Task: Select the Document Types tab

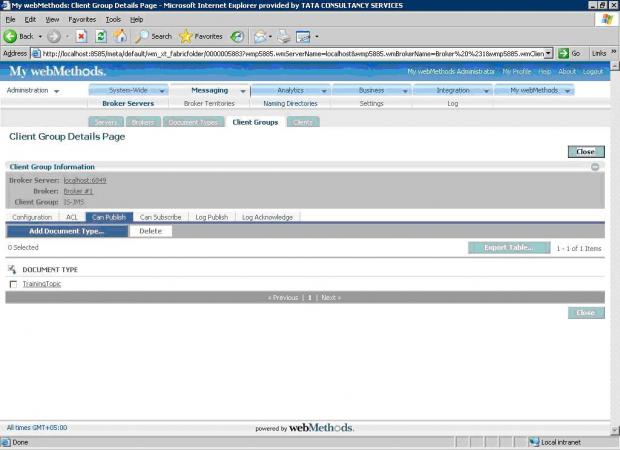Action: tap(193, 122)
